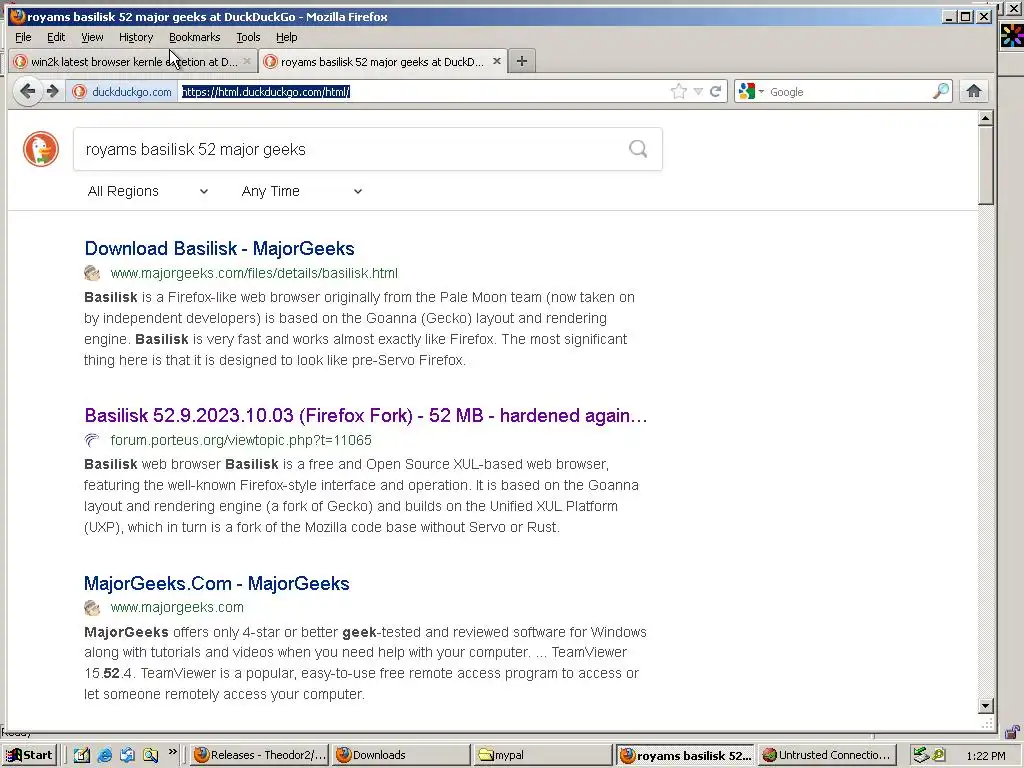Open the Bookmarks menu
1024x768 pixels.
pyautogui.click(x=195, y=37)
